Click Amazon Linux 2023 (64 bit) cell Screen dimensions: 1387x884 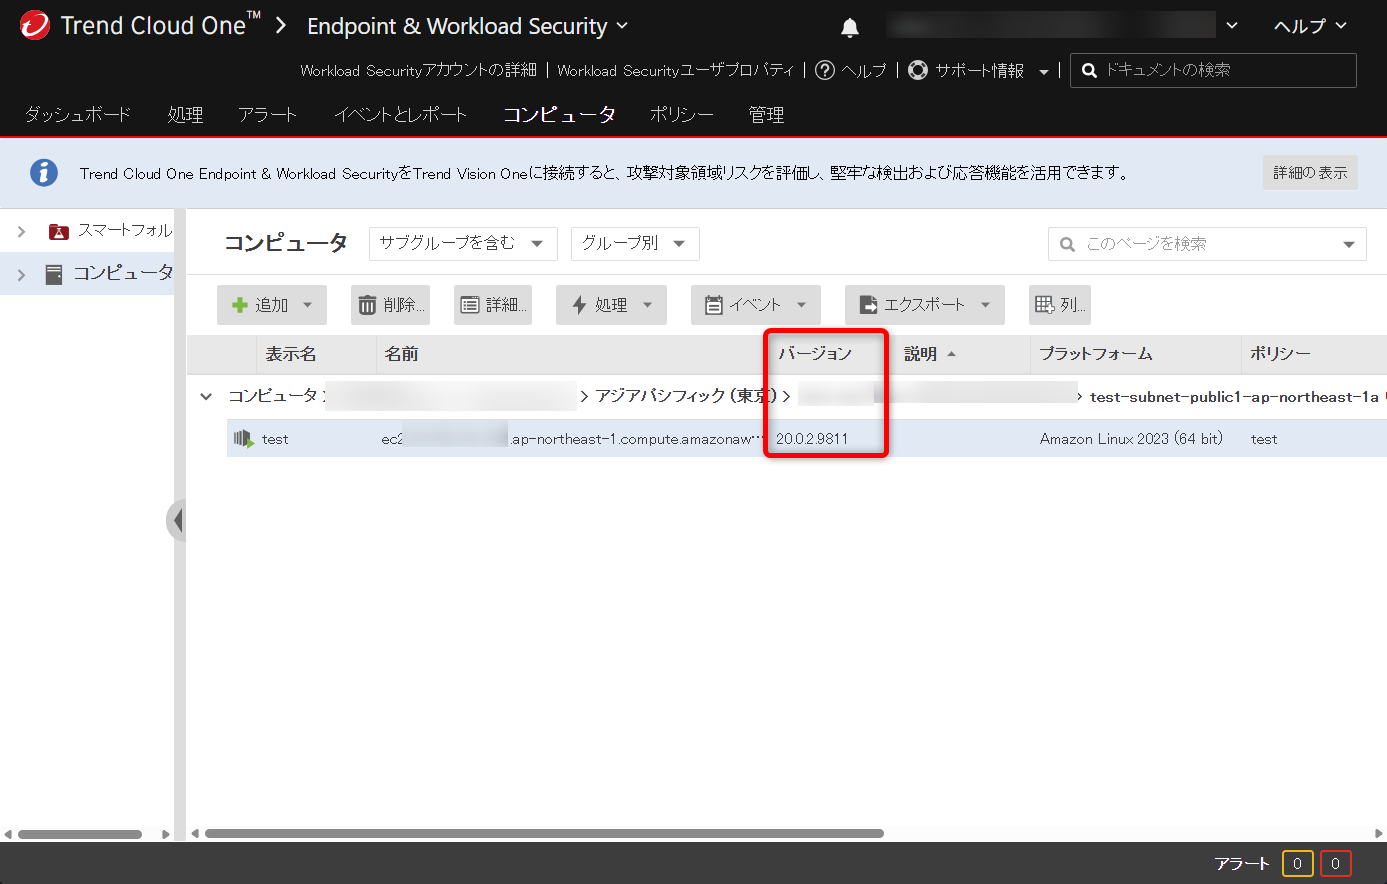[1131, 439]
